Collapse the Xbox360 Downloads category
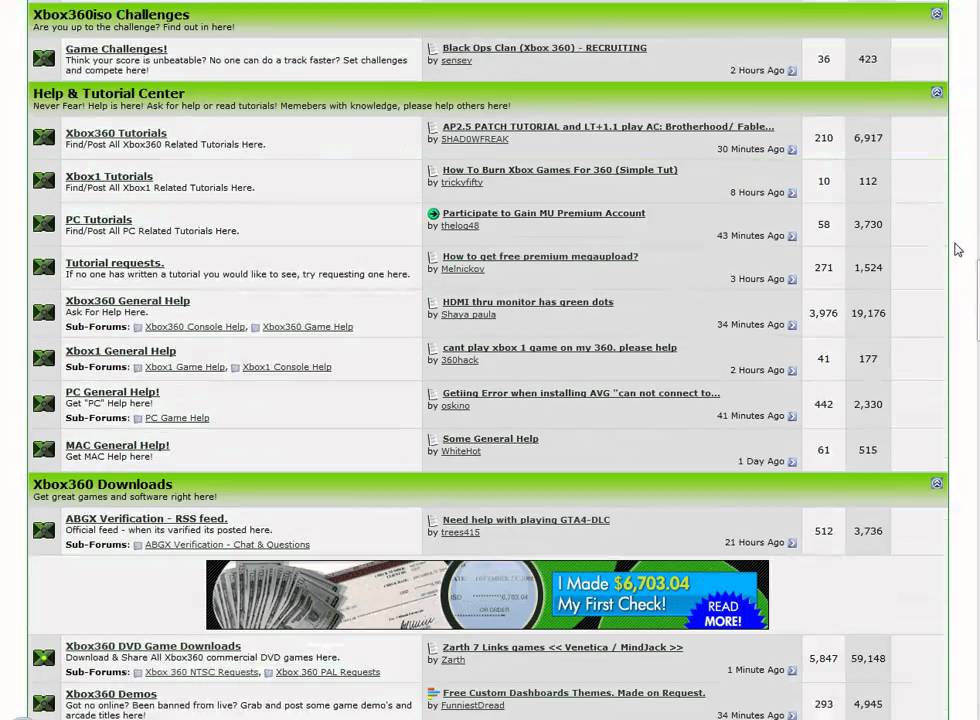The image size is (980, 720). [936, 483]
